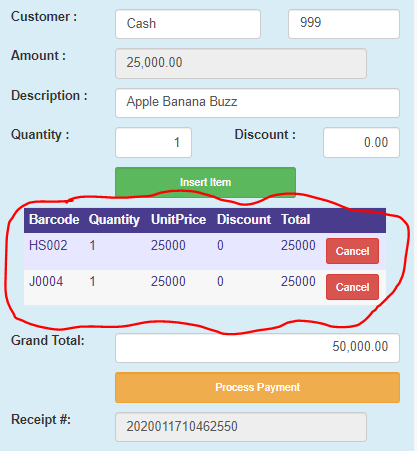Click the Discount : form label

pyautogui.click(x=265, y=135)
